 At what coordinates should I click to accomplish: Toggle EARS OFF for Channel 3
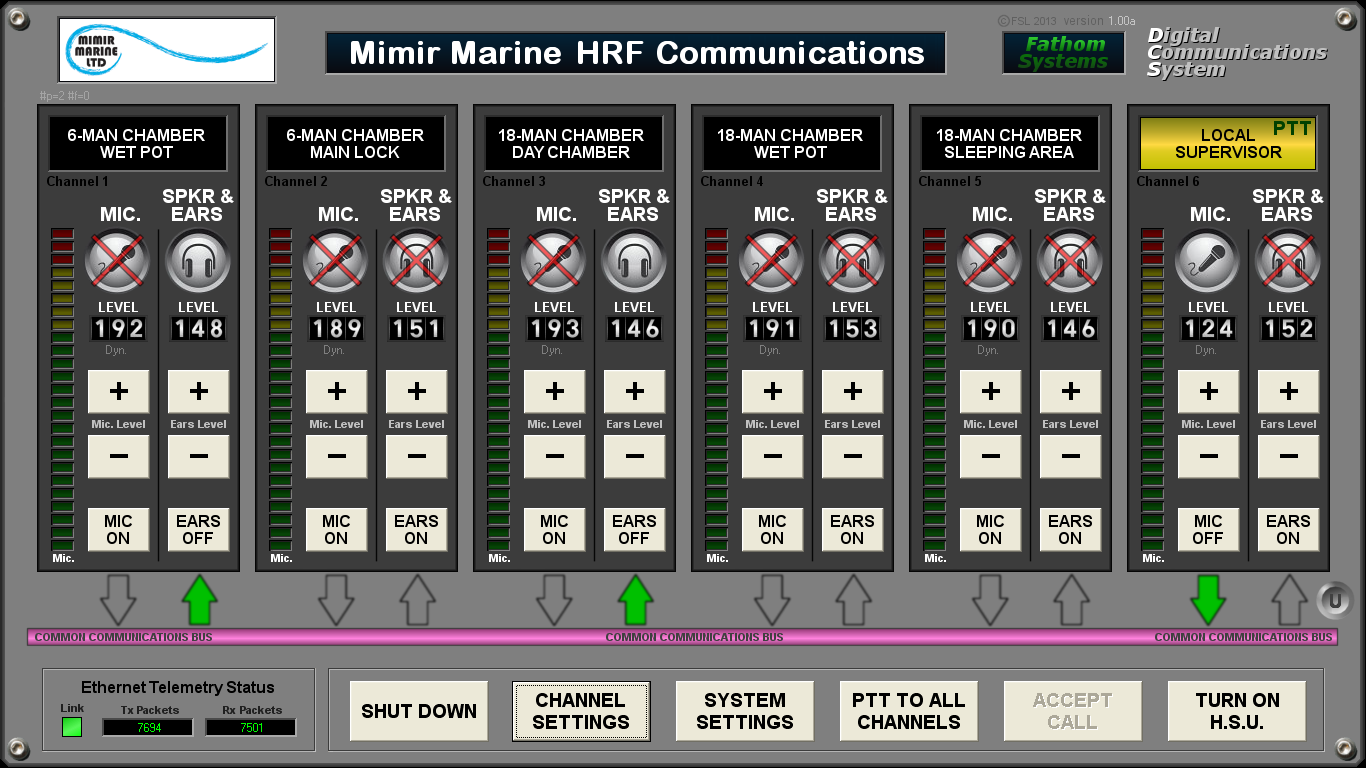coord(634,530)
